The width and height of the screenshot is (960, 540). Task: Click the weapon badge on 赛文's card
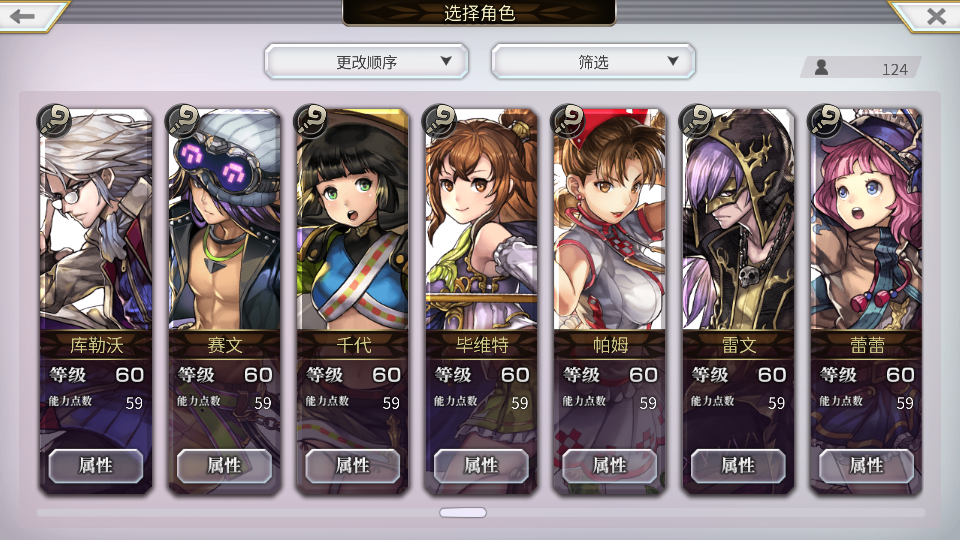point(182,121)
